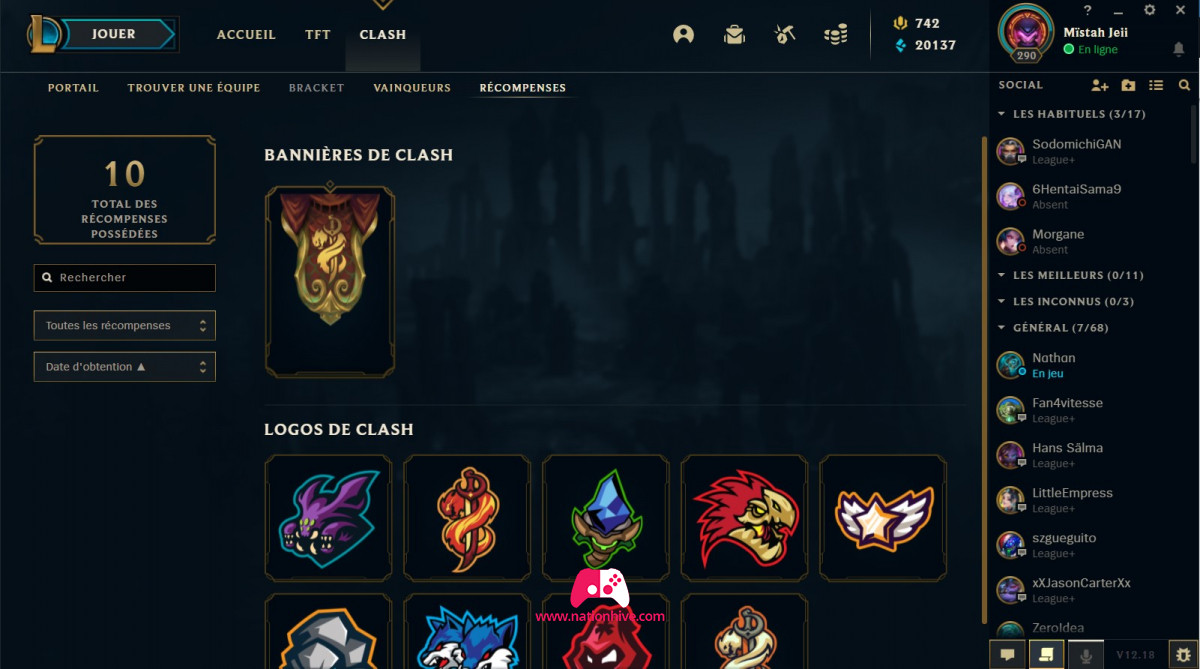Click the Rechercher search field

click(125, 278)
